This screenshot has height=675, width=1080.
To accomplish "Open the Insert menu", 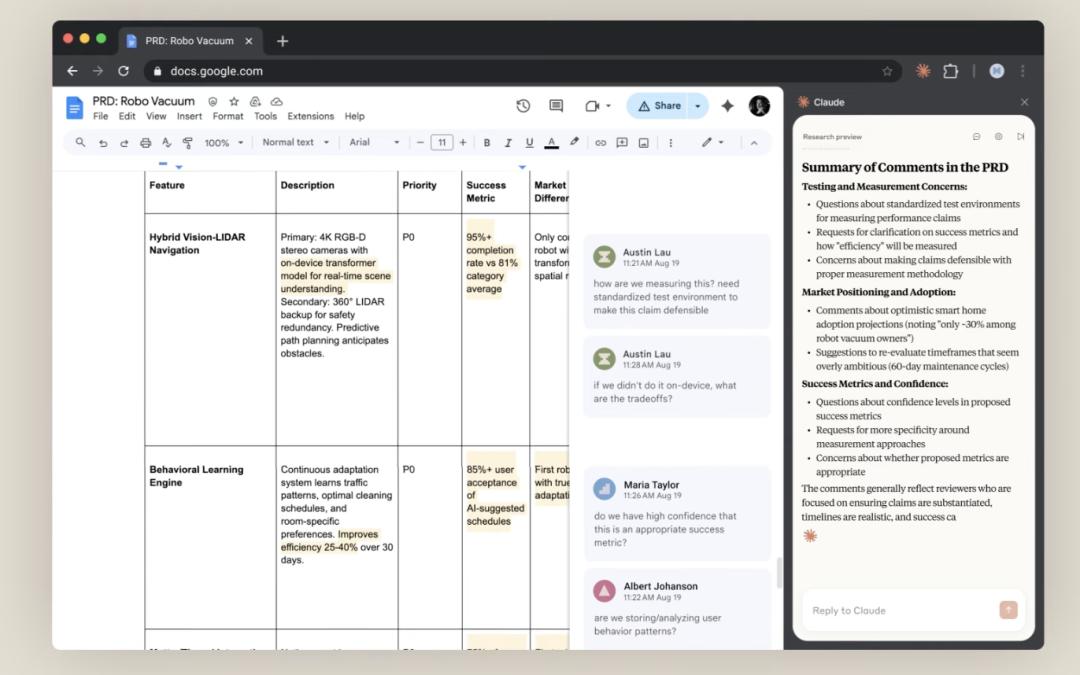I will (189, 116).
